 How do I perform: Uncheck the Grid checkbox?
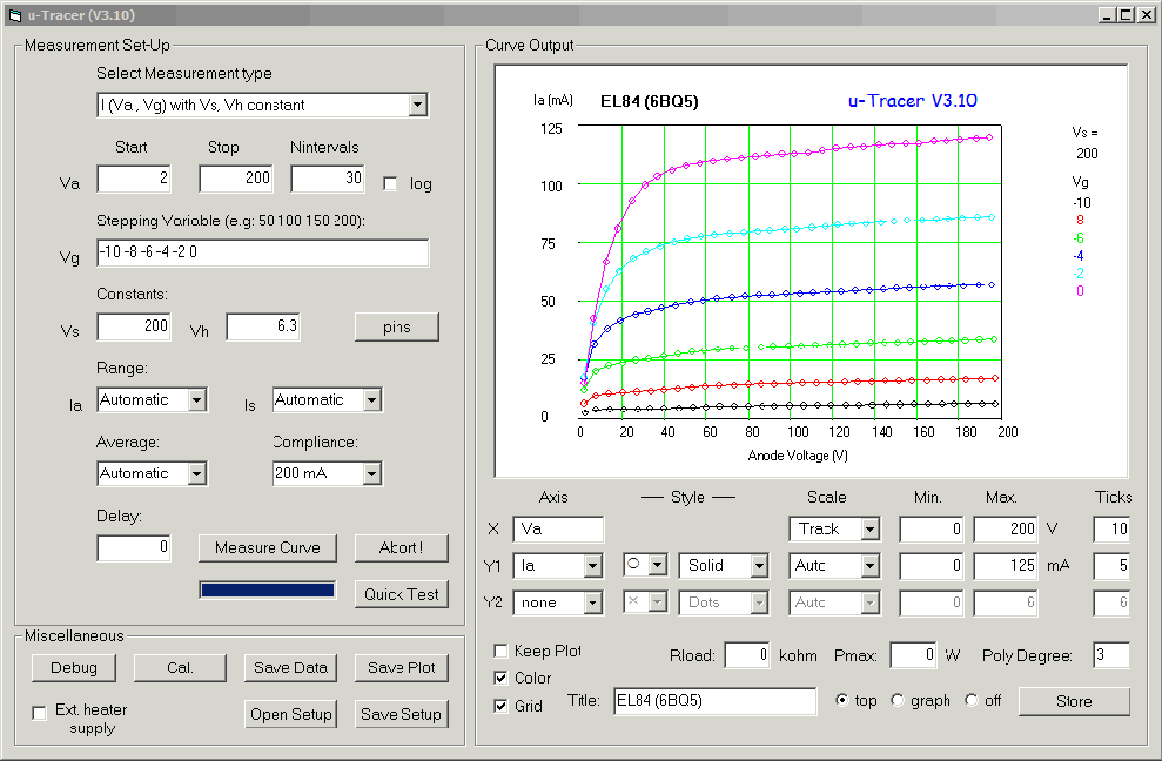click(x=501, y=706)
